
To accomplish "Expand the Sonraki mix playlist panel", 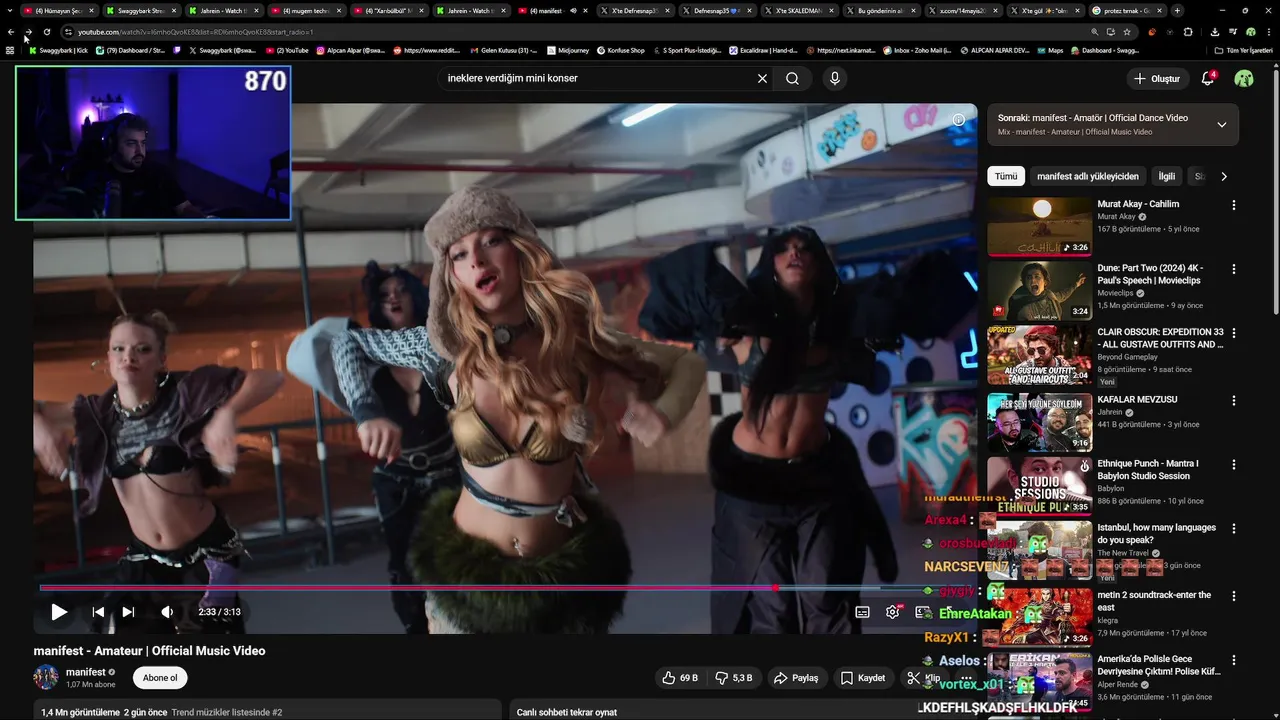I will tap(1221, 124).
